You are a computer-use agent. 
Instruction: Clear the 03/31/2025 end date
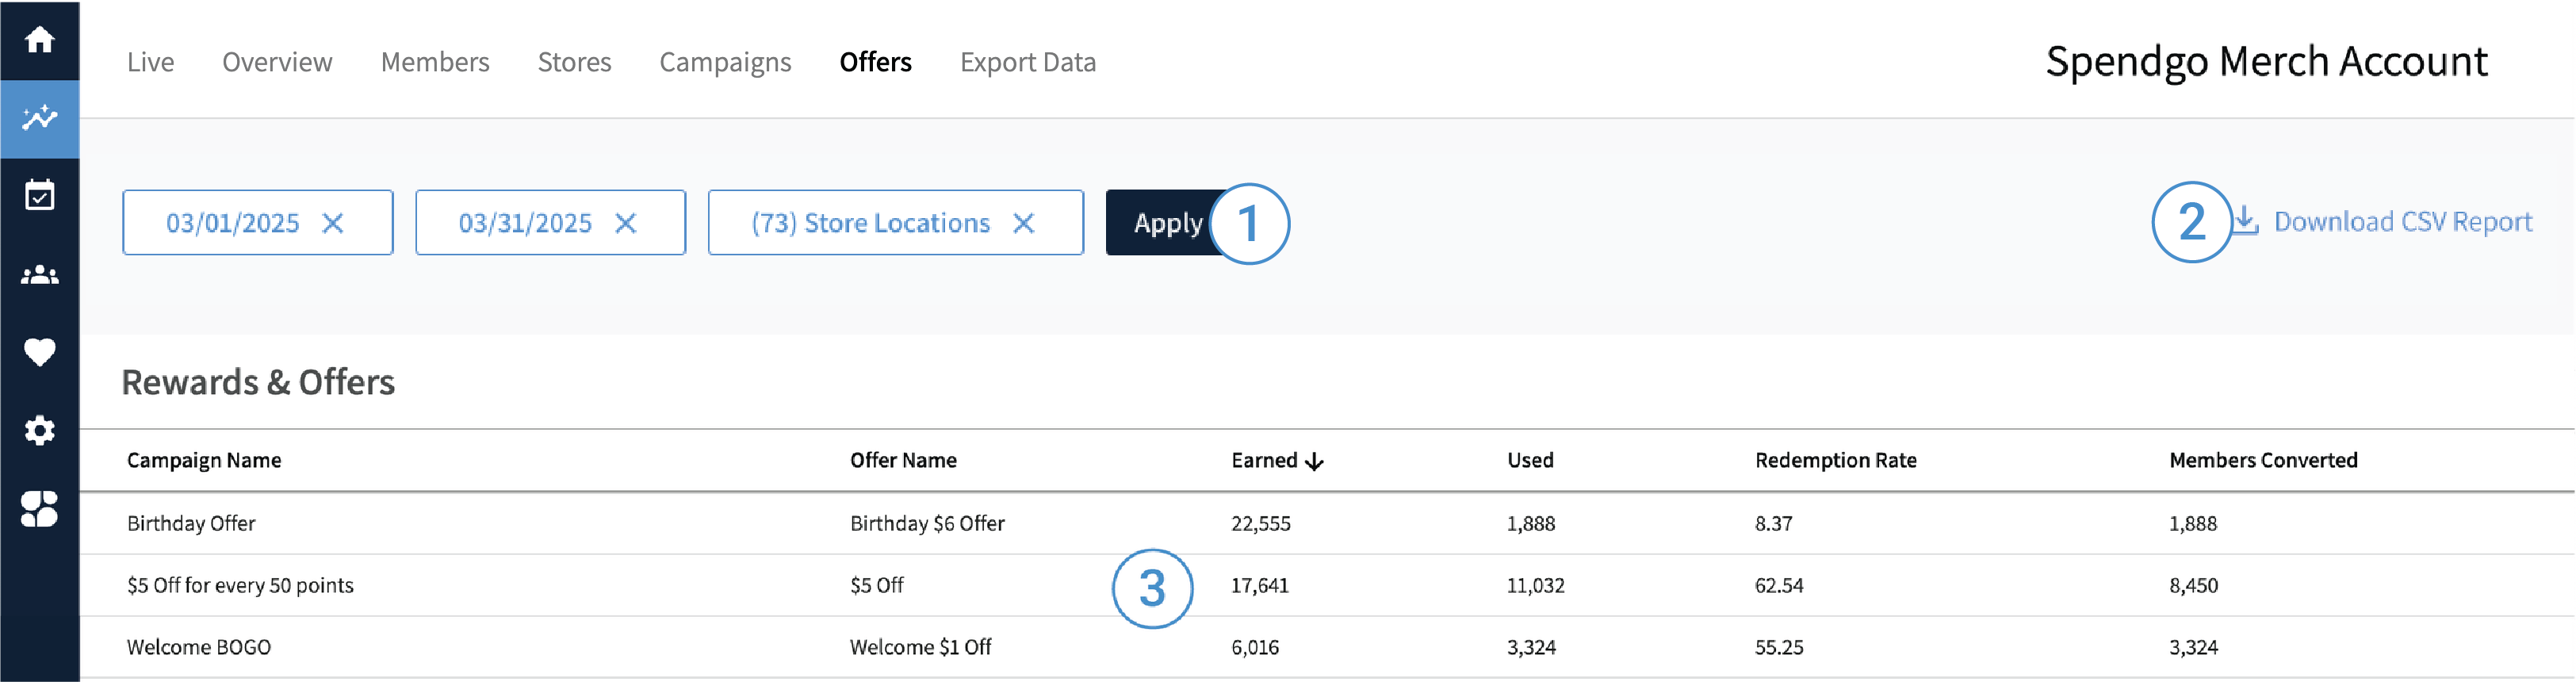(626, 223)
